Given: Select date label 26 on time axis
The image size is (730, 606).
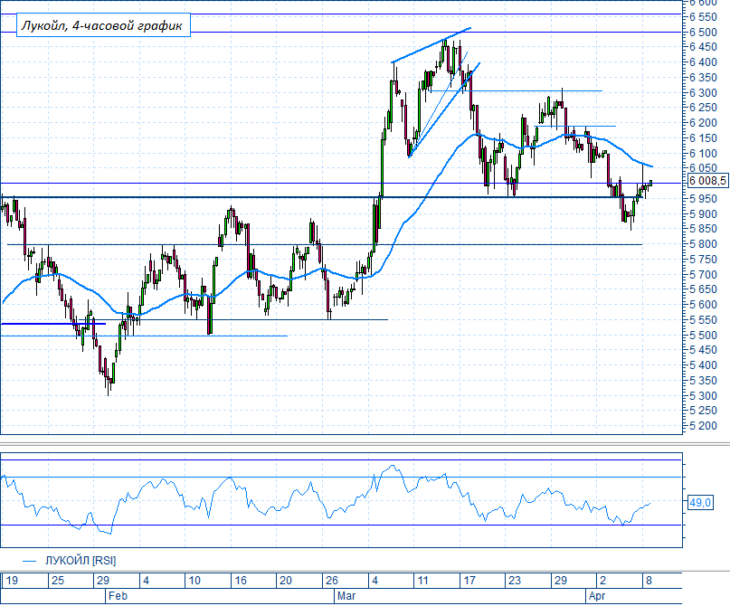Looking at the screenshot, I should pyautogui.click(x=331, y=580).
